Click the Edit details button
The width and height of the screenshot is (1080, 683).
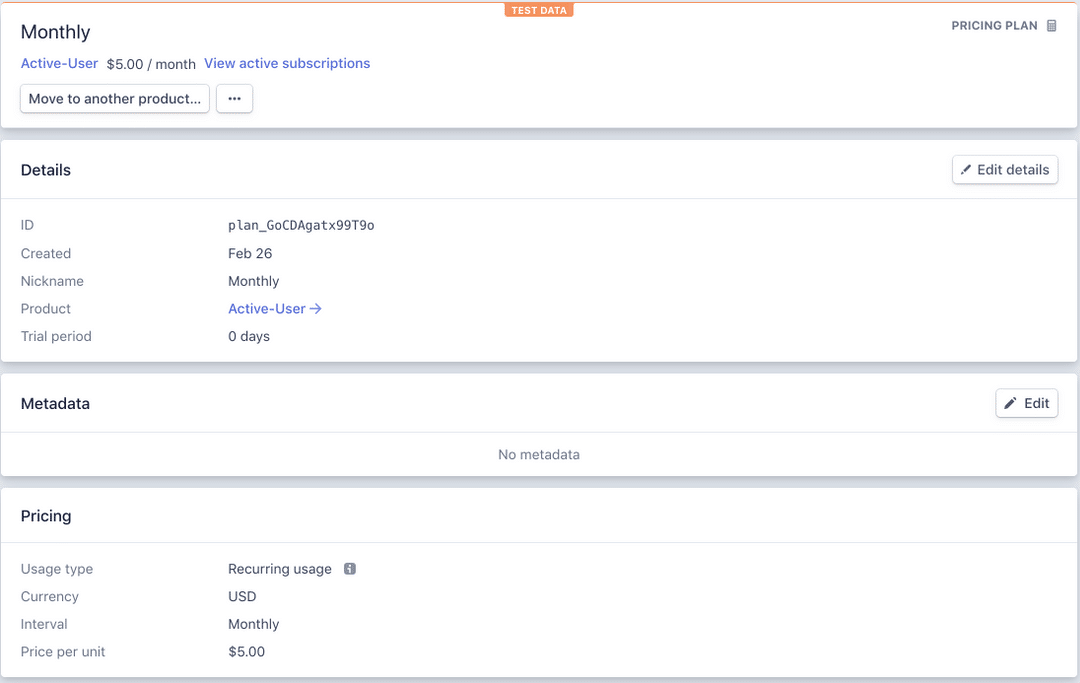1005,170
